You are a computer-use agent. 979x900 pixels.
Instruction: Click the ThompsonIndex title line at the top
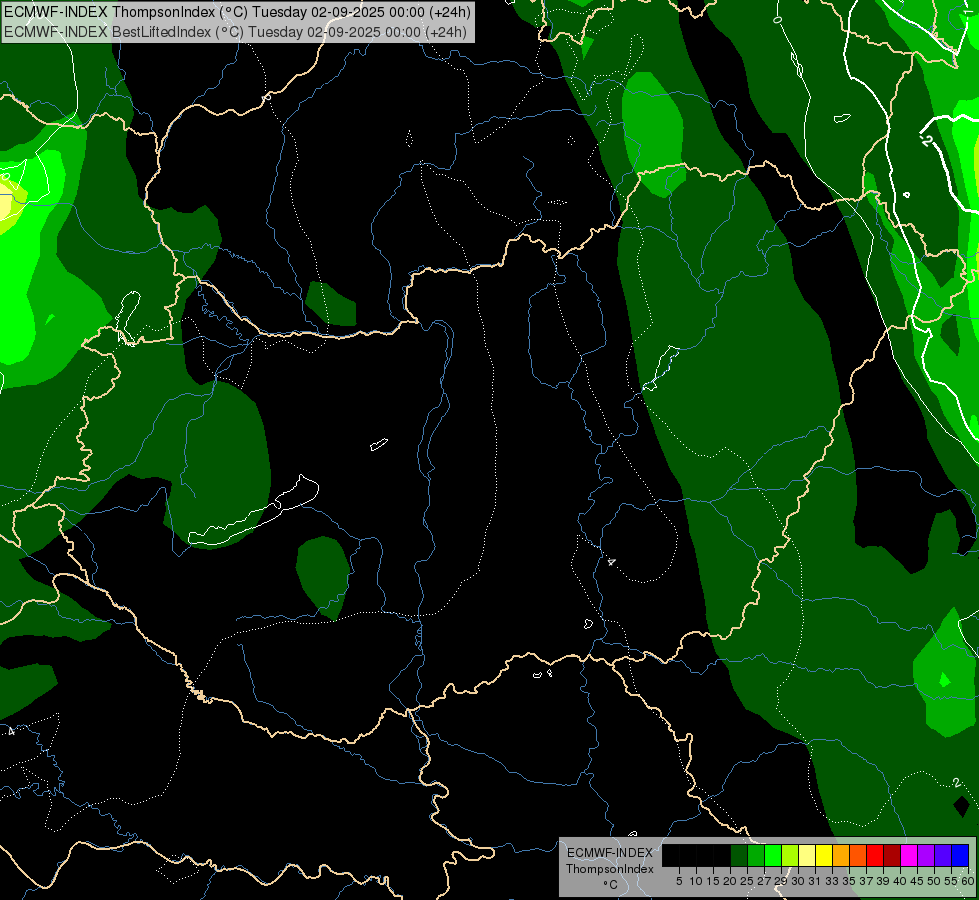tap(237, 12)
